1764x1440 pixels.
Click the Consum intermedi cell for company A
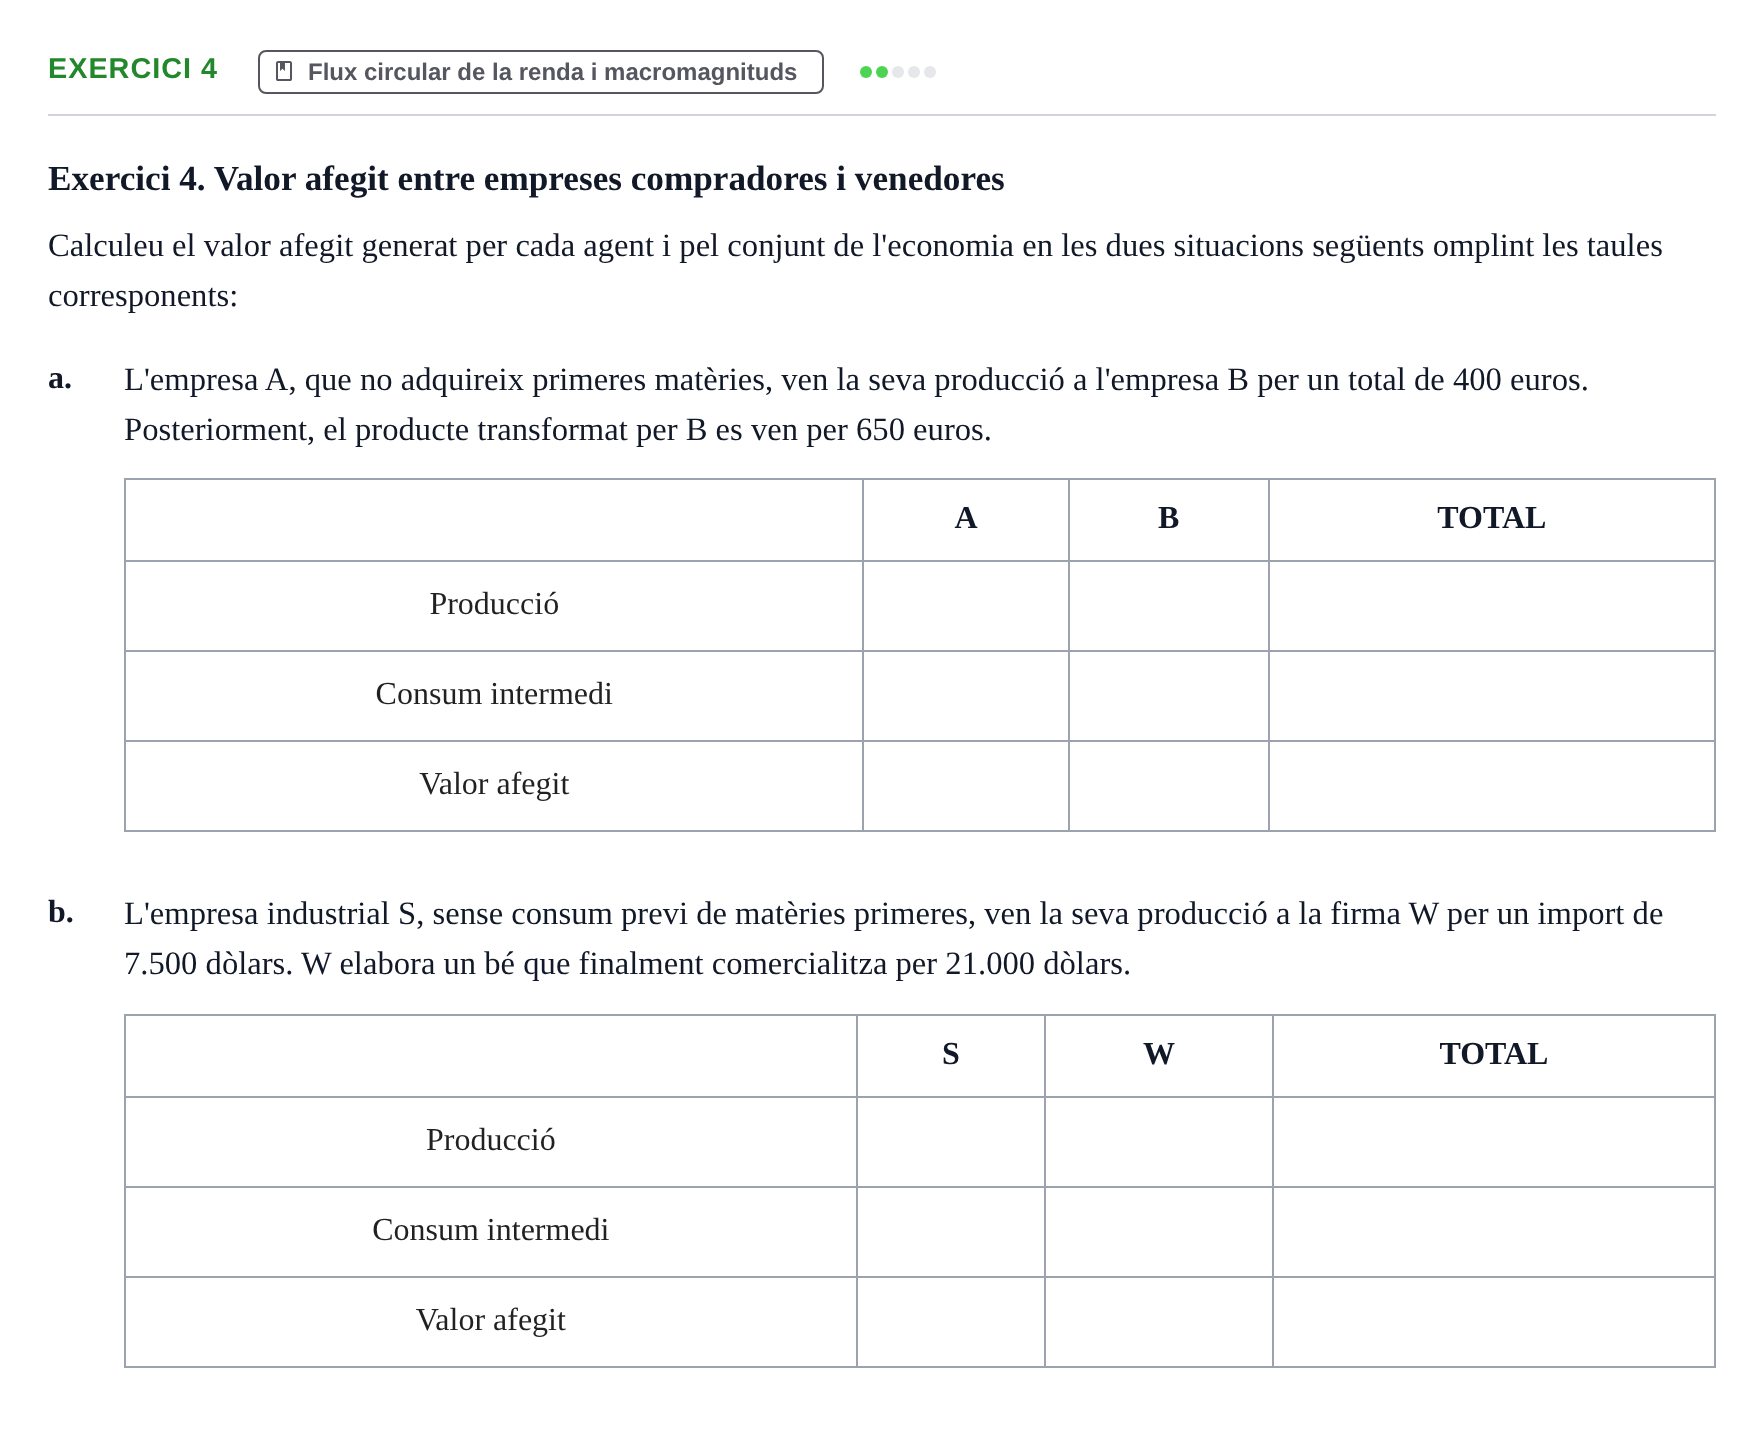(x=966, y=696)
